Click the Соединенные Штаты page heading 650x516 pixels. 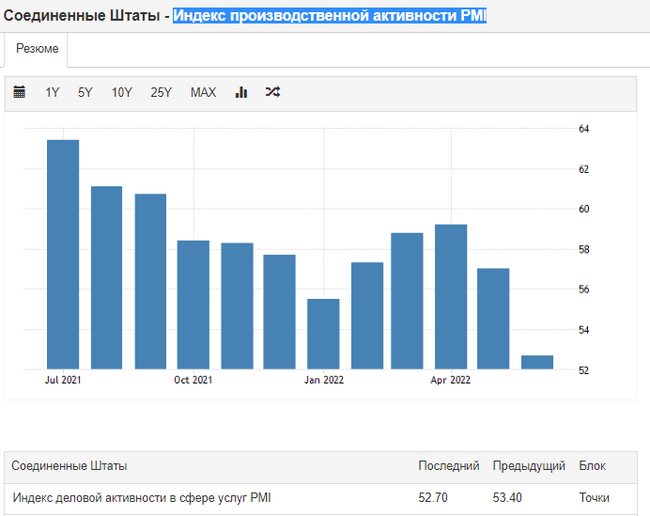[82, 16]
